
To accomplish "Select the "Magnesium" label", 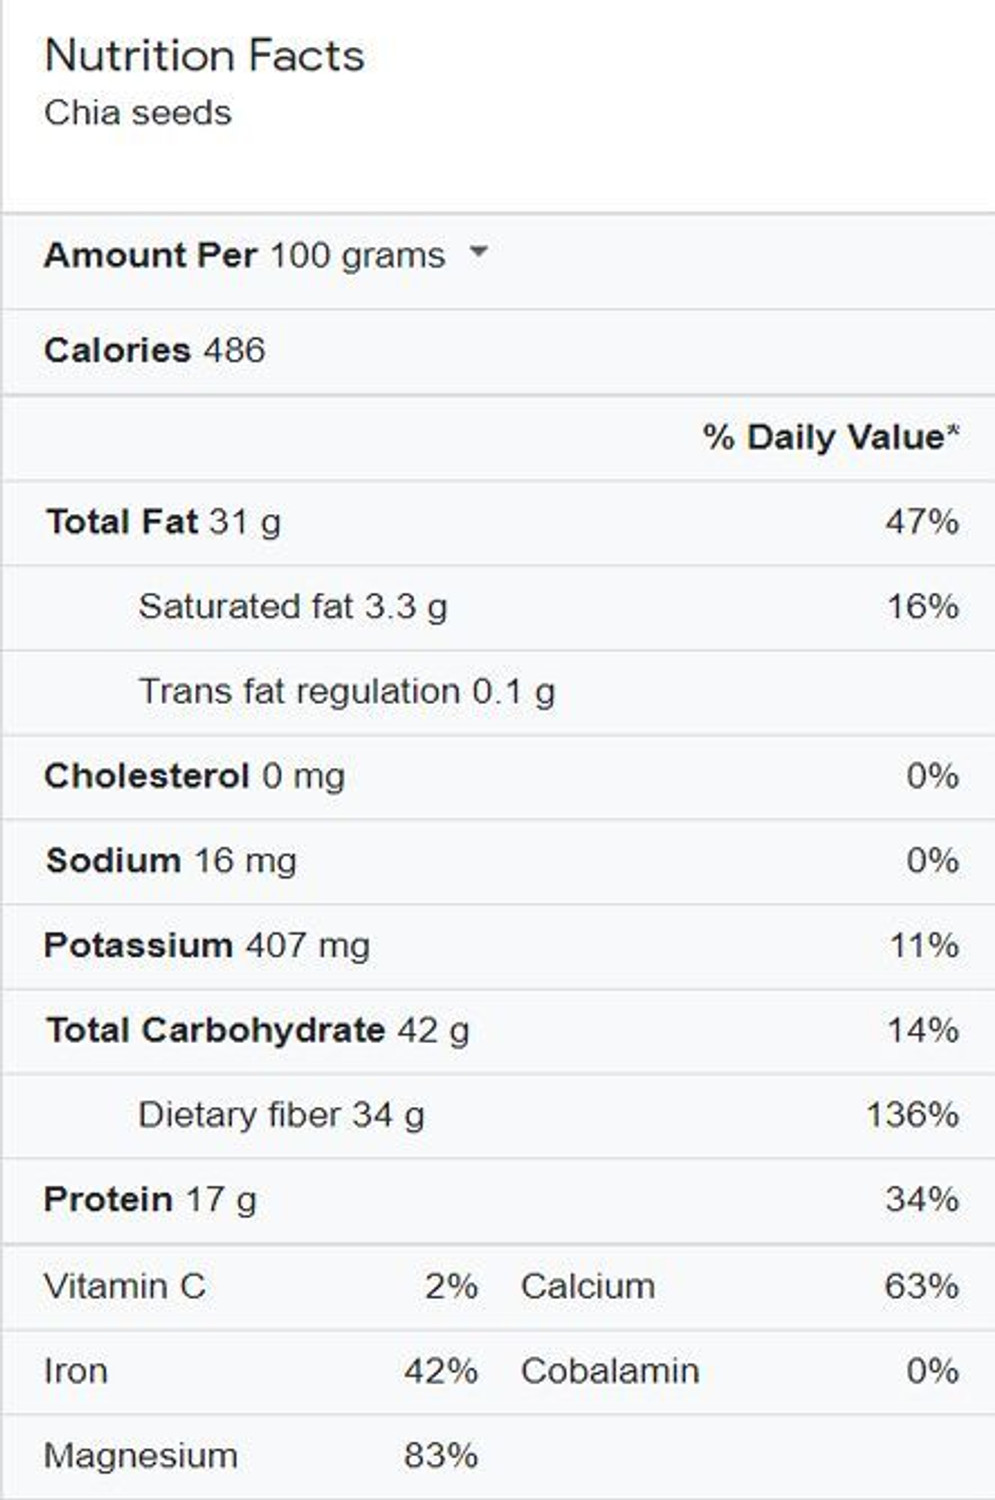I will tap(141, 1456).
